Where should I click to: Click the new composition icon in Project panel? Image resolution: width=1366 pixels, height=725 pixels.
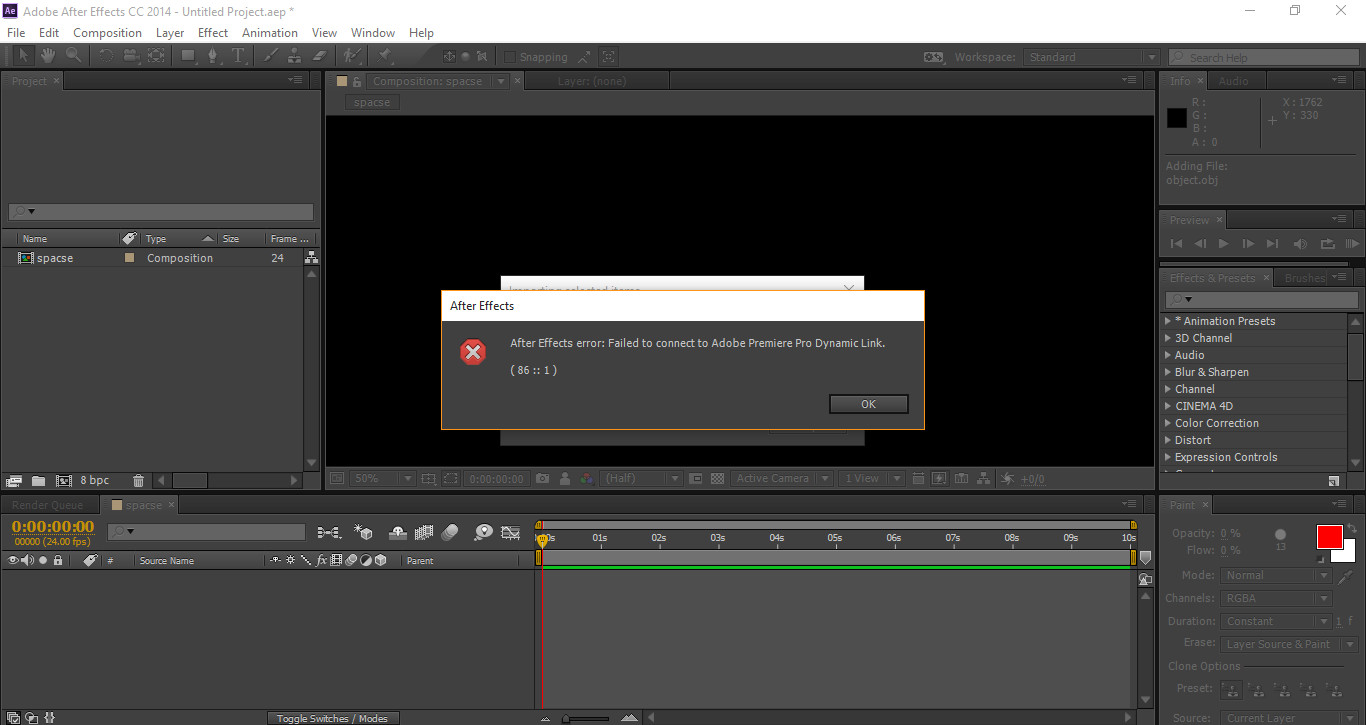64,481
